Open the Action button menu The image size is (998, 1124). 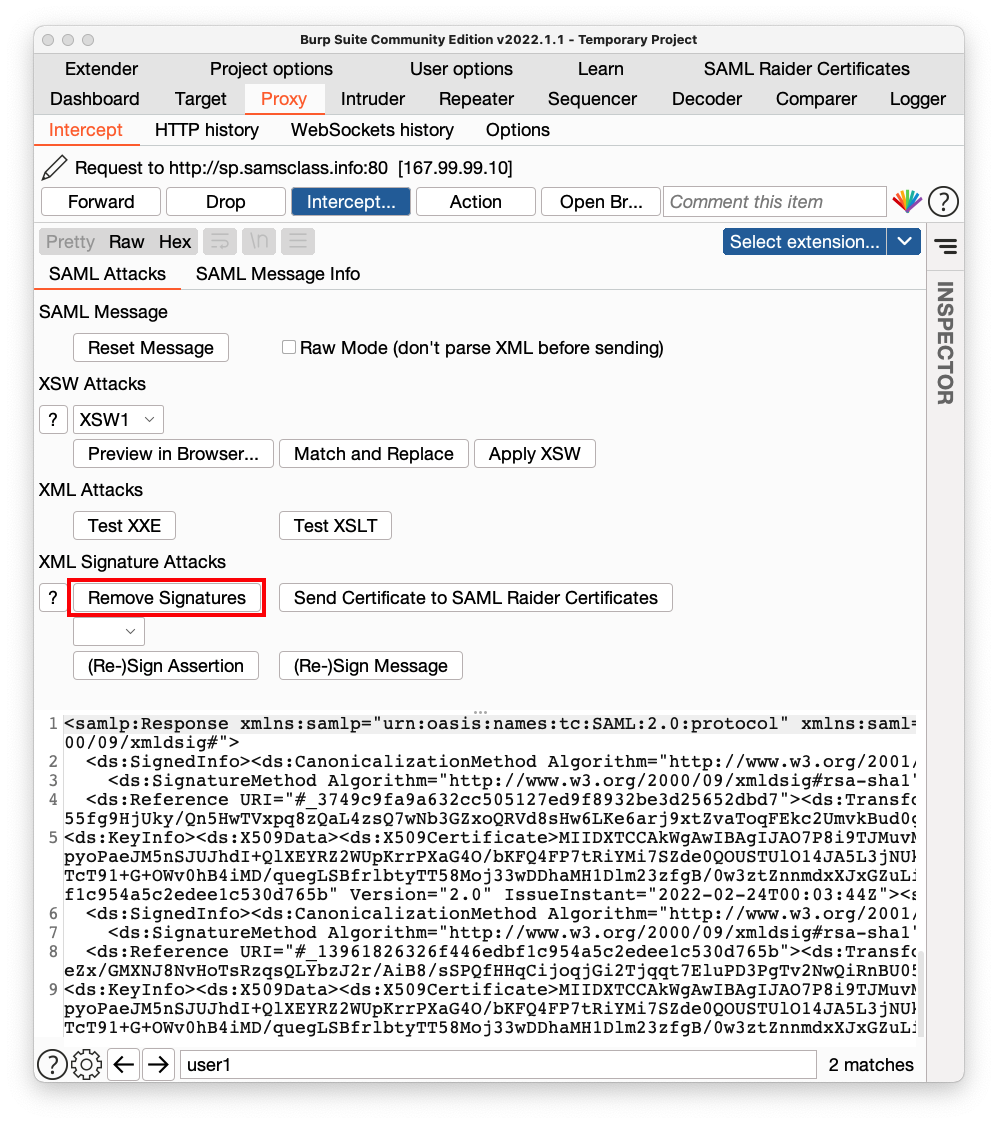475,201
